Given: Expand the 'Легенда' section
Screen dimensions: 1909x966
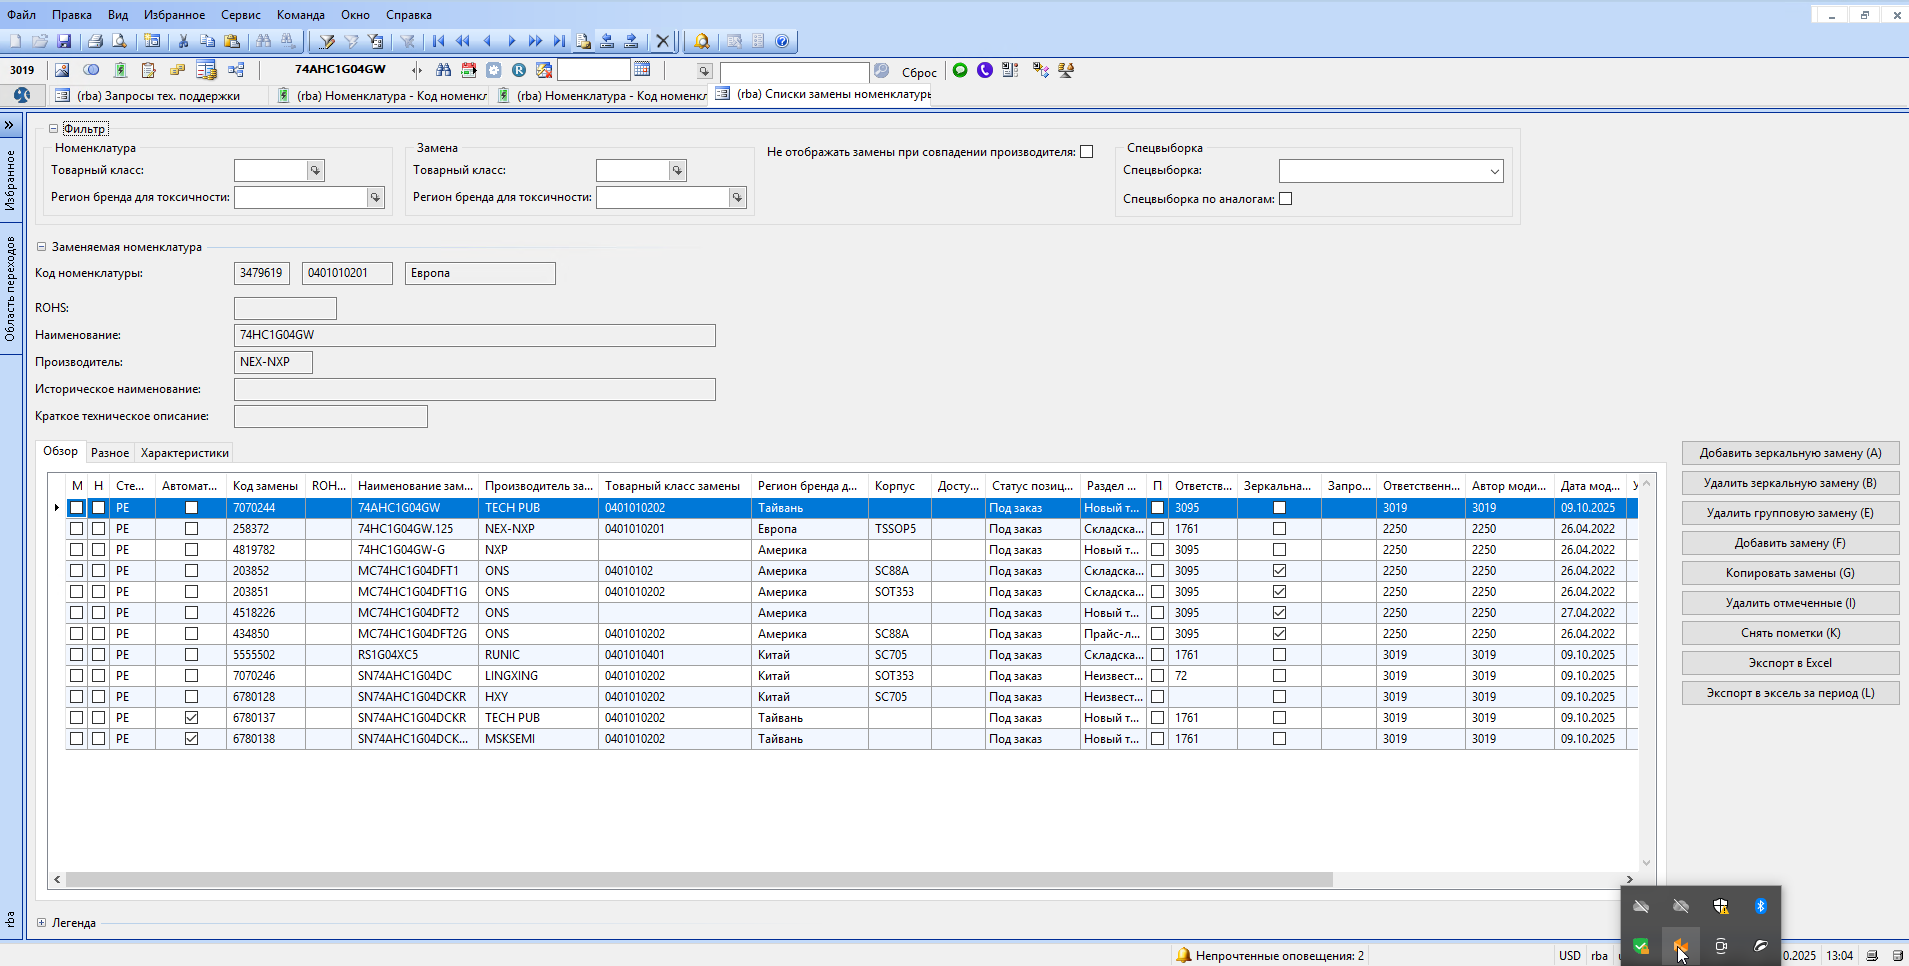Looking at the screenshot, I should 42,923.
